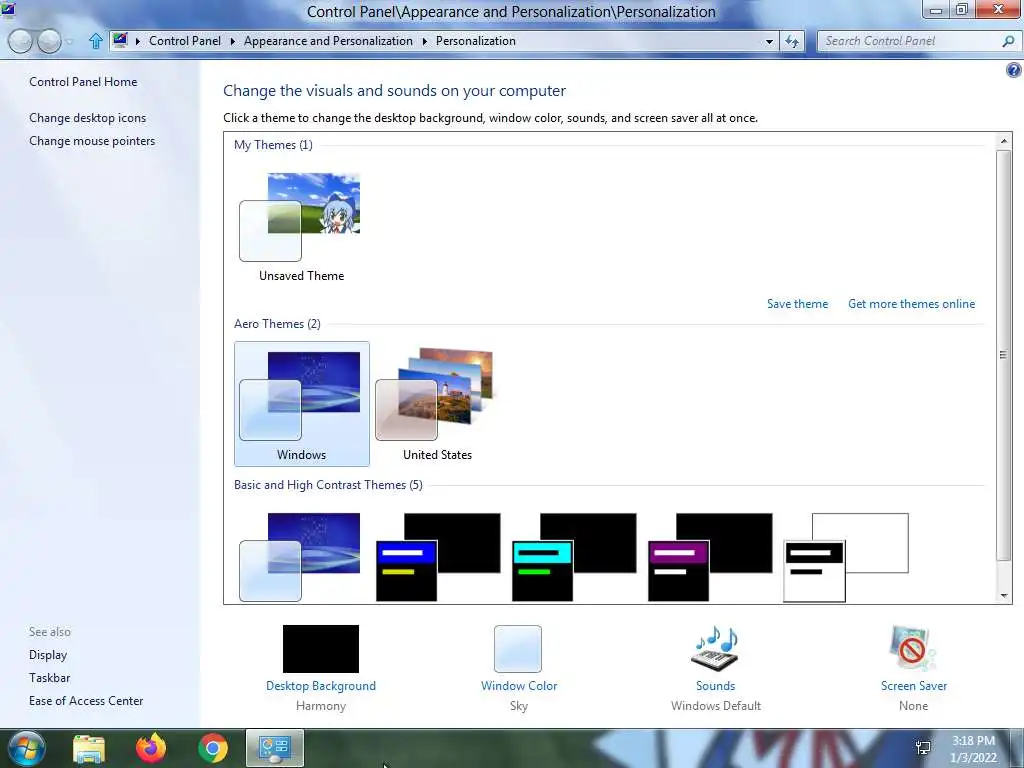
Task: Open Change mouse pointers link
Action: tap(92, 140)
